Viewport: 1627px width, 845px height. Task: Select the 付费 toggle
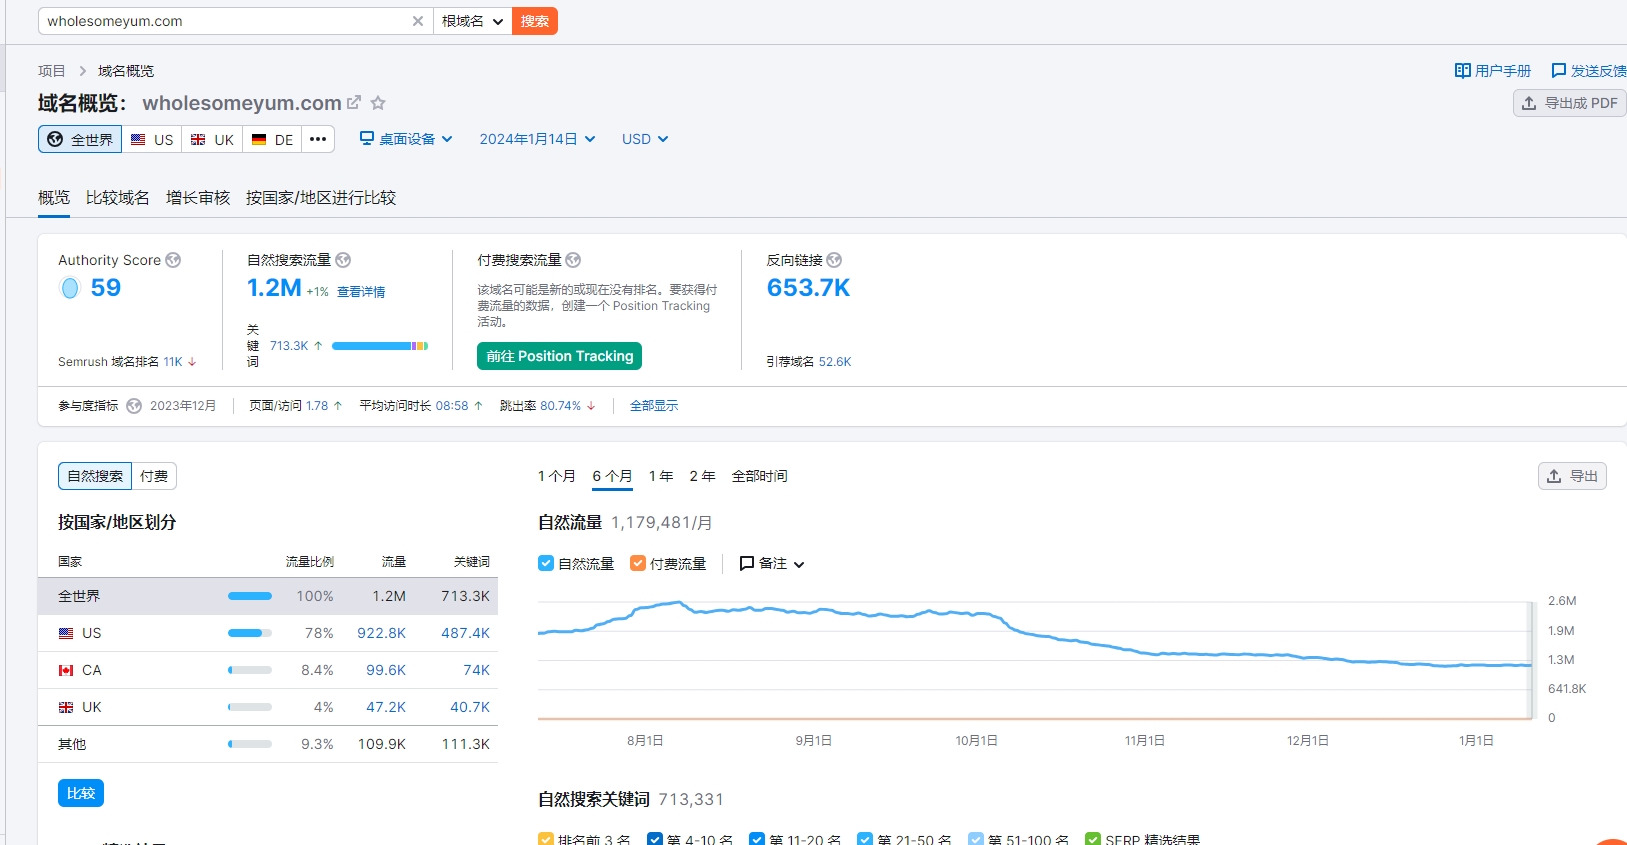click(x=154, y=476)
